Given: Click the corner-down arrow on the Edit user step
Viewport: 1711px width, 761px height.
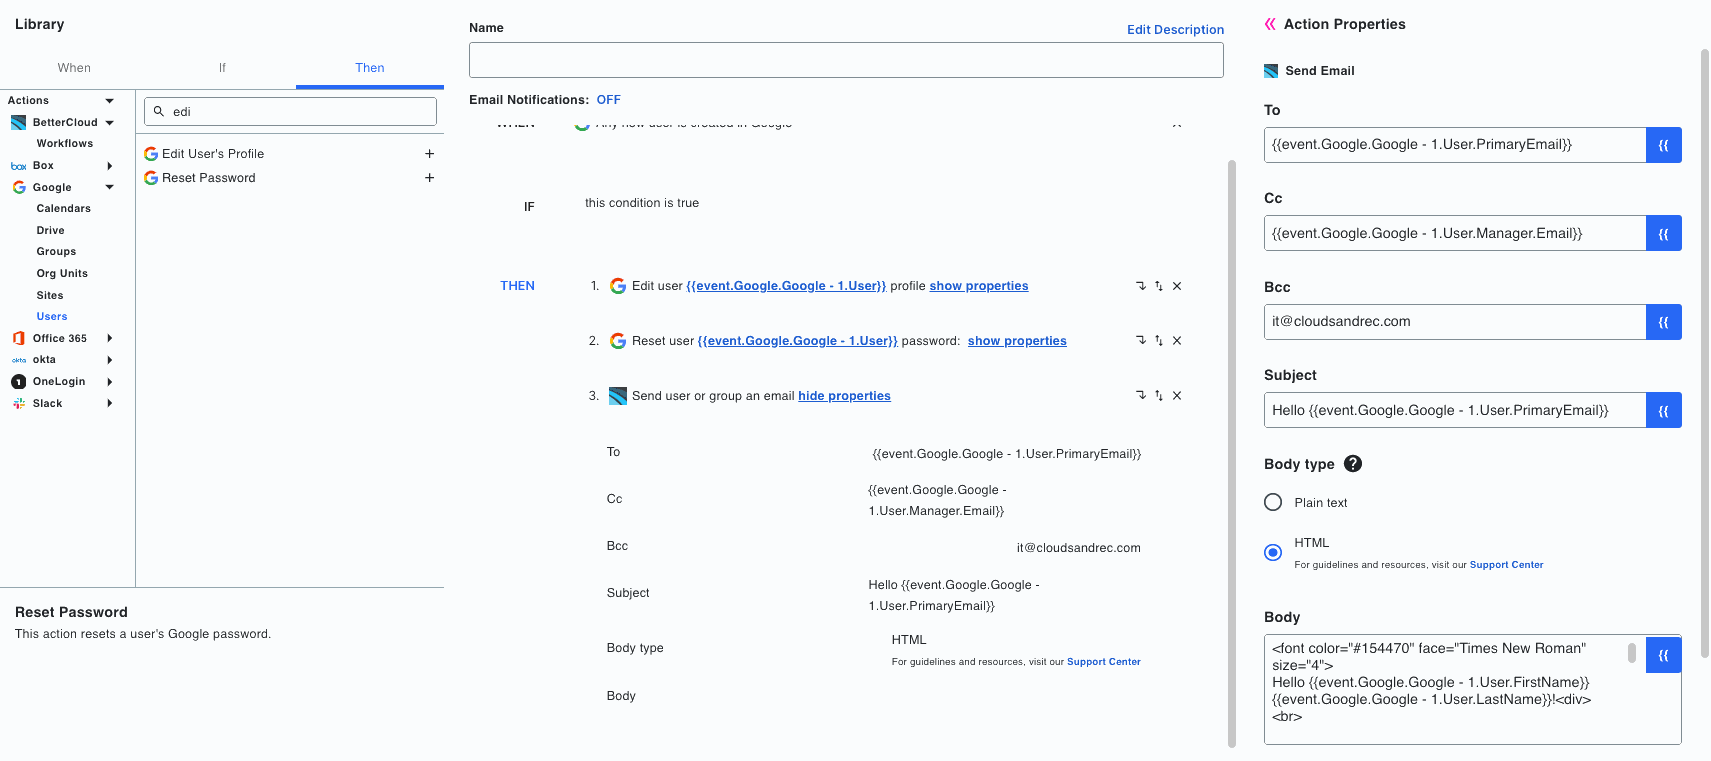Looking at the screenshot, I should [1141, 286].
